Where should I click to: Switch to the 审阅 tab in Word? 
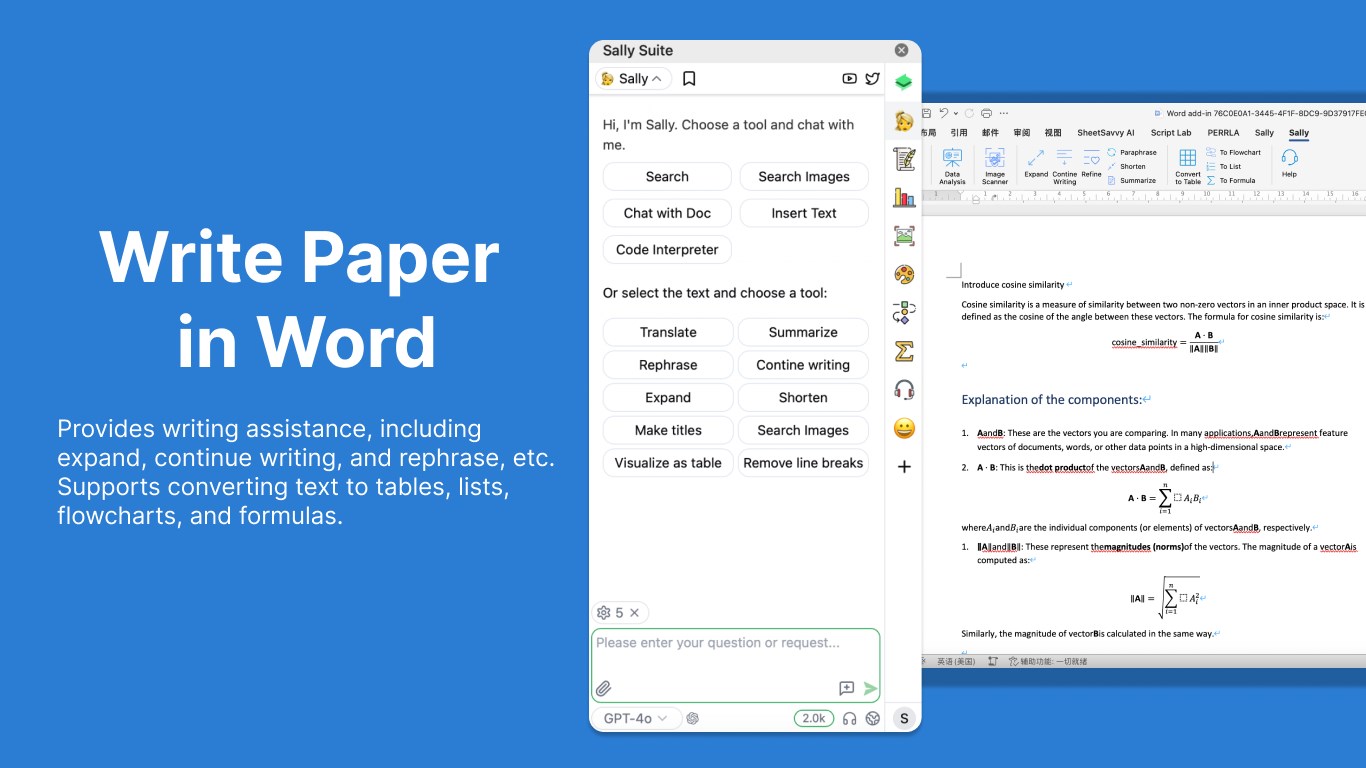(x=1022, y=133)
